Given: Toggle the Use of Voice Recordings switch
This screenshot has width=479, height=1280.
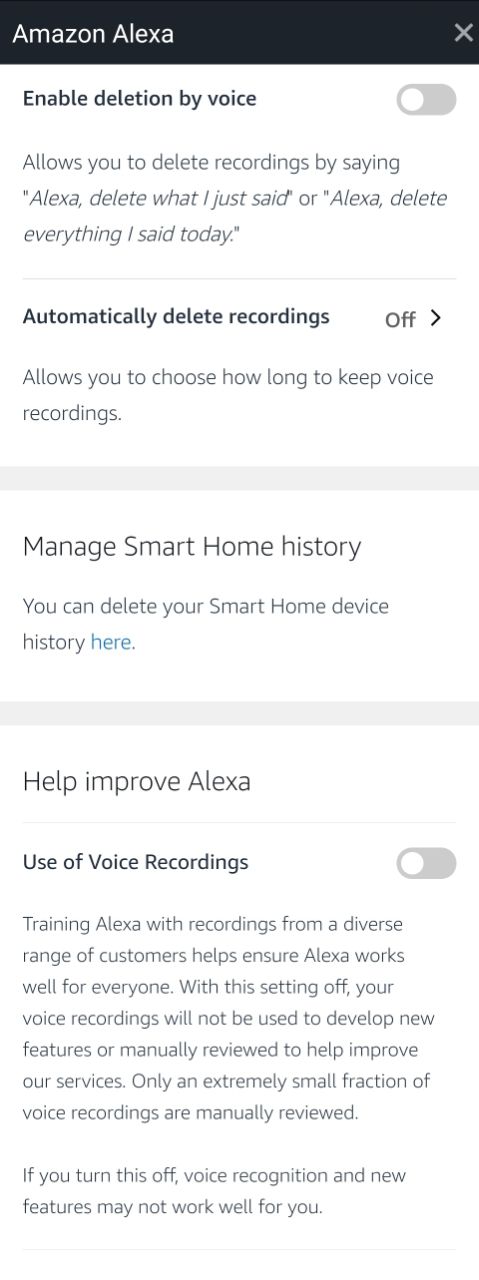Looking at the screenshot, I should pos(426,863).
